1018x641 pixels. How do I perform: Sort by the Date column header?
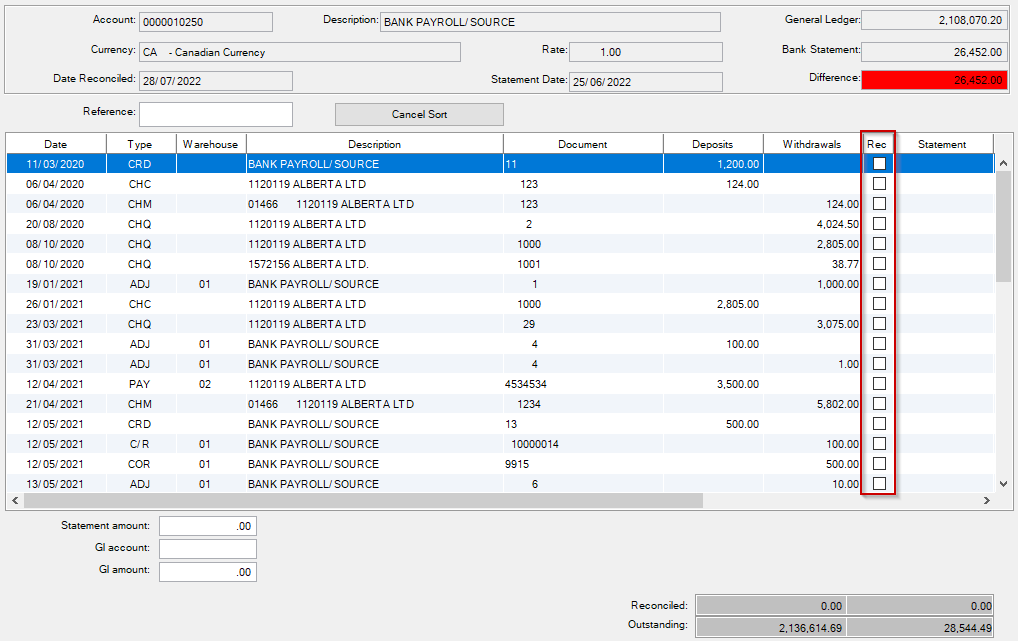[x=56, y=144]
